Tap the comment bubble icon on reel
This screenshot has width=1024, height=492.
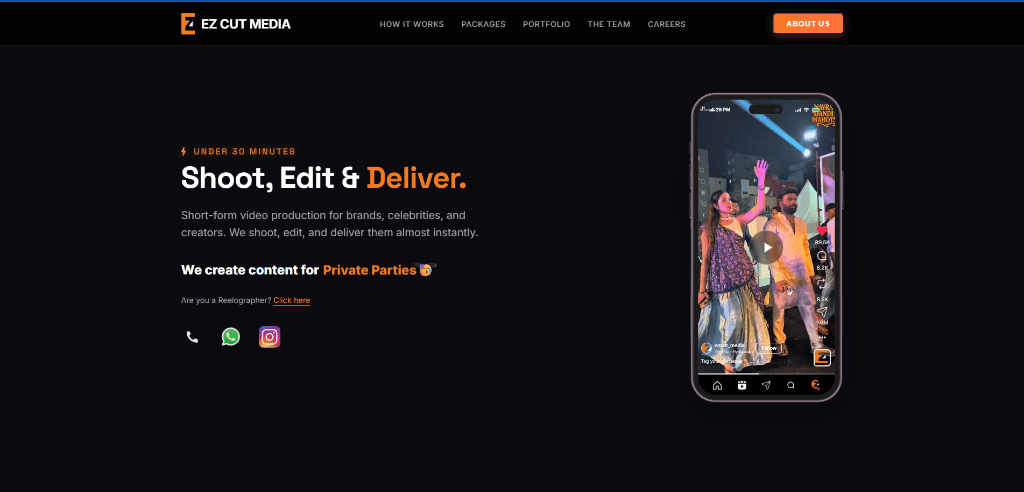[822, 256]
